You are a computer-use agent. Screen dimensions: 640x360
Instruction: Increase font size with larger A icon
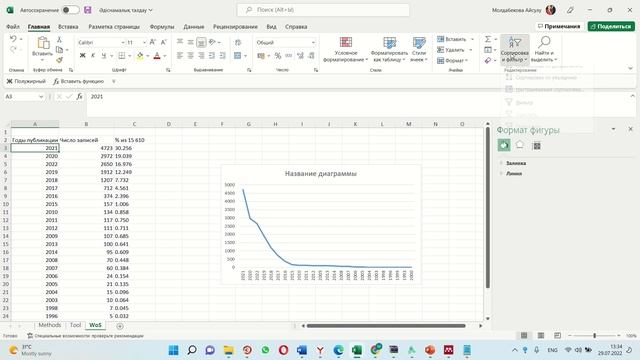(152, 42)
